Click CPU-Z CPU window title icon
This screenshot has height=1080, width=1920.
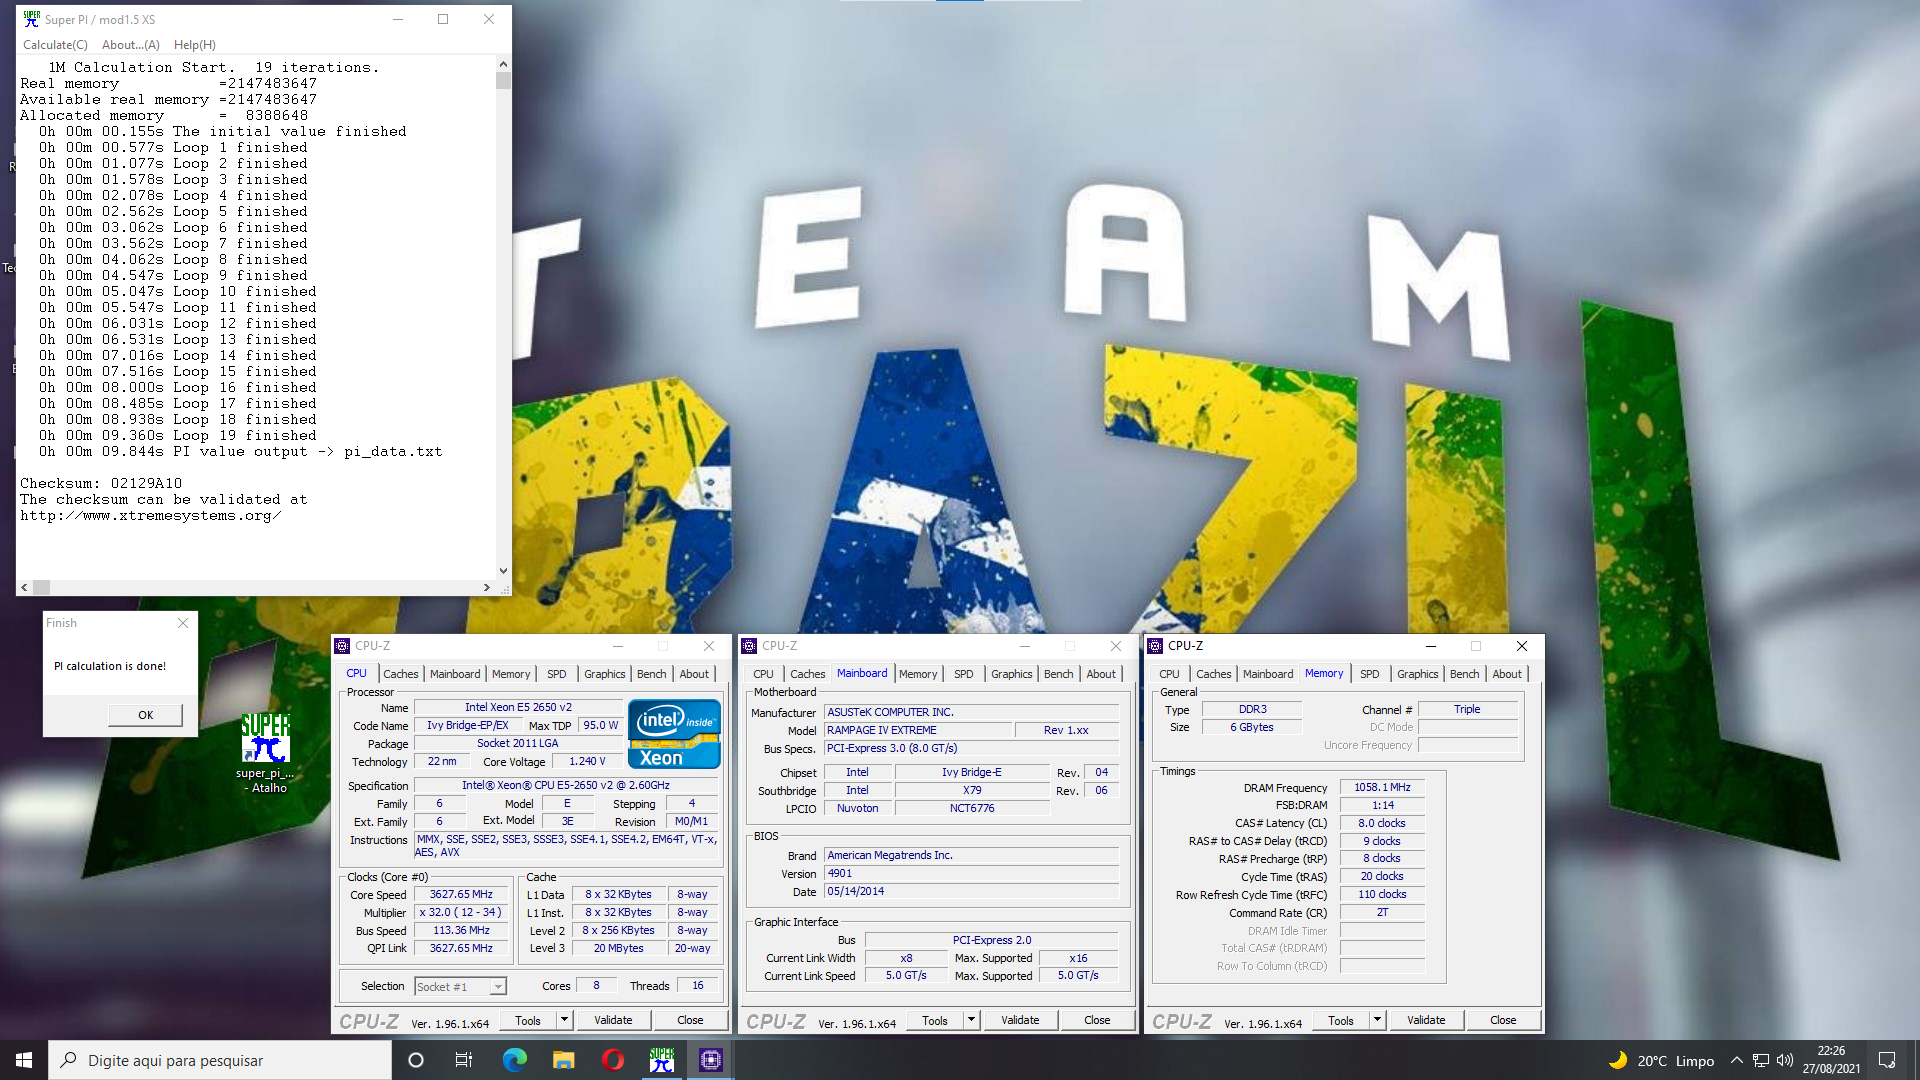tap(343, 646)
